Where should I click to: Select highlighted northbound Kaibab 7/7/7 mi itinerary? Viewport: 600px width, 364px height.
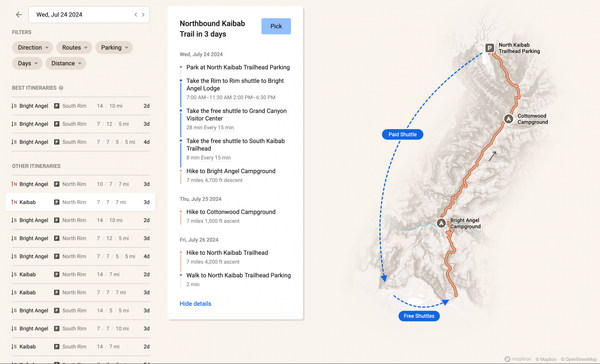(x=81, y=202)
